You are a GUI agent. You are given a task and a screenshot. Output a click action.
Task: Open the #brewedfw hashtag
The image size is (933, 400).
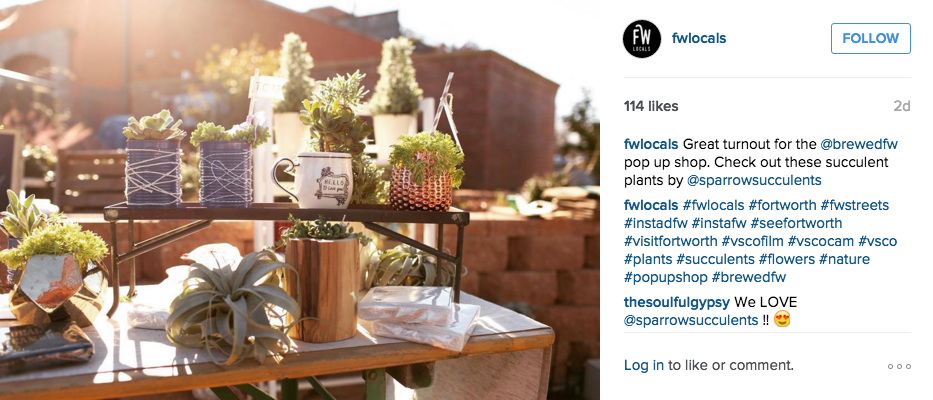click(x=749, y=277)
